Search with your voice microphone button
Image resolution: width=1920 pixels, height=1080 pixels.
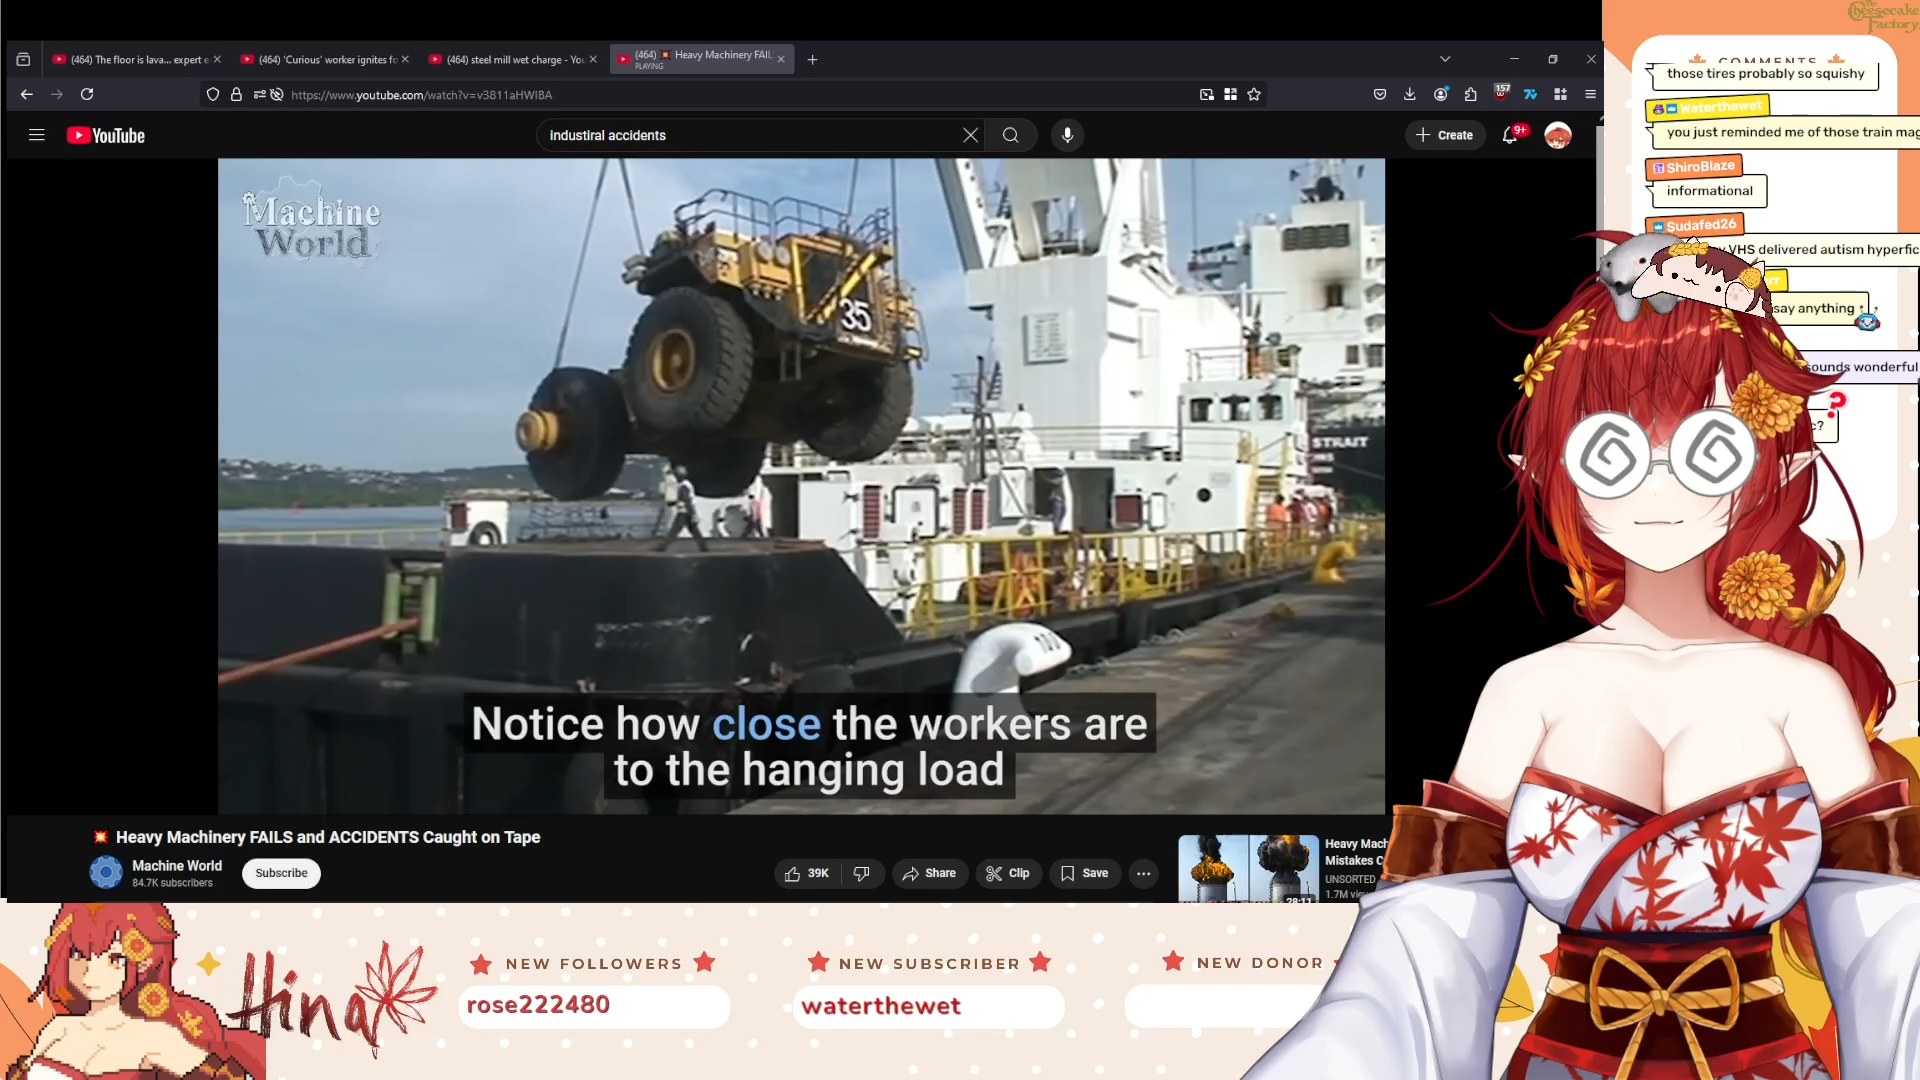coord(1067,135)
